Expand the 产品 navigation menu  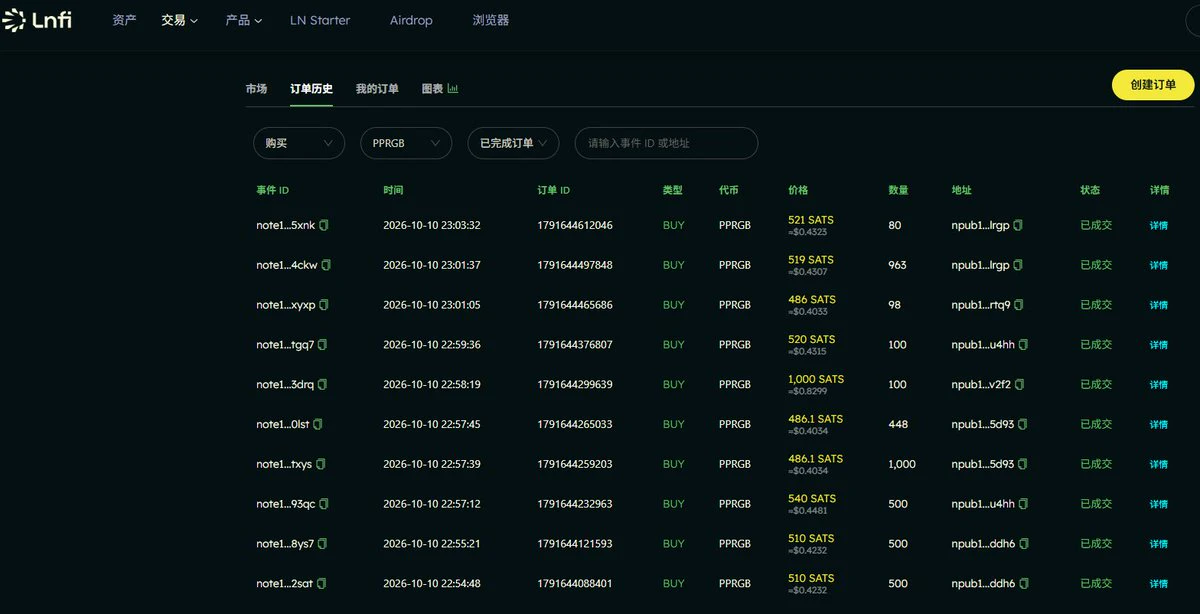(244, 20)
